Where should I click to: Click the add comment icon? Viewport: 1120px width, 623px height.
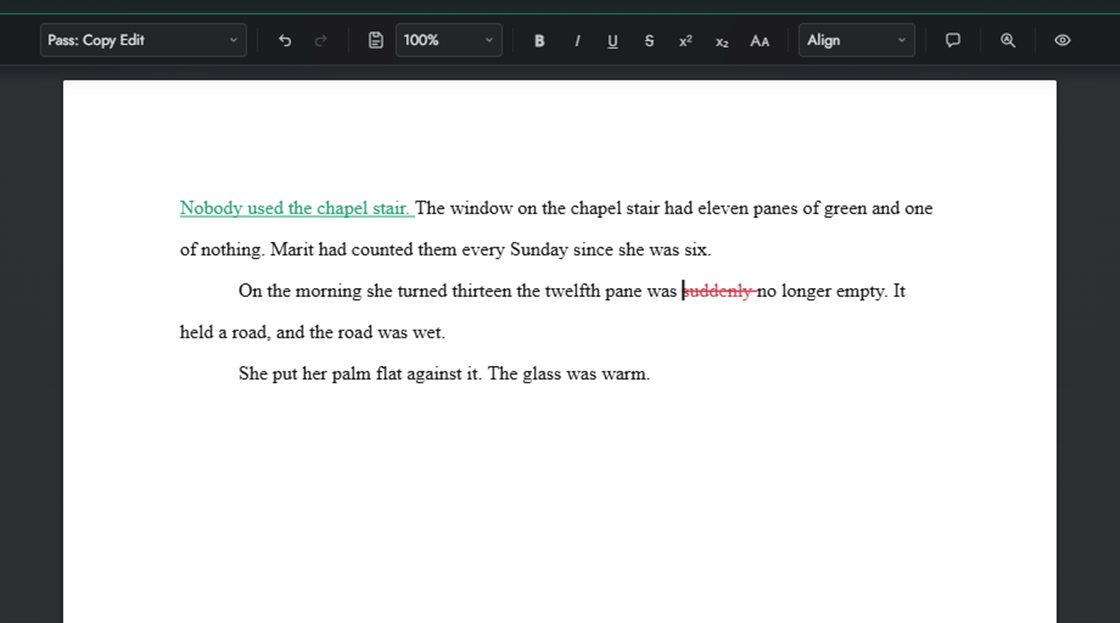(x=953, y=40)
